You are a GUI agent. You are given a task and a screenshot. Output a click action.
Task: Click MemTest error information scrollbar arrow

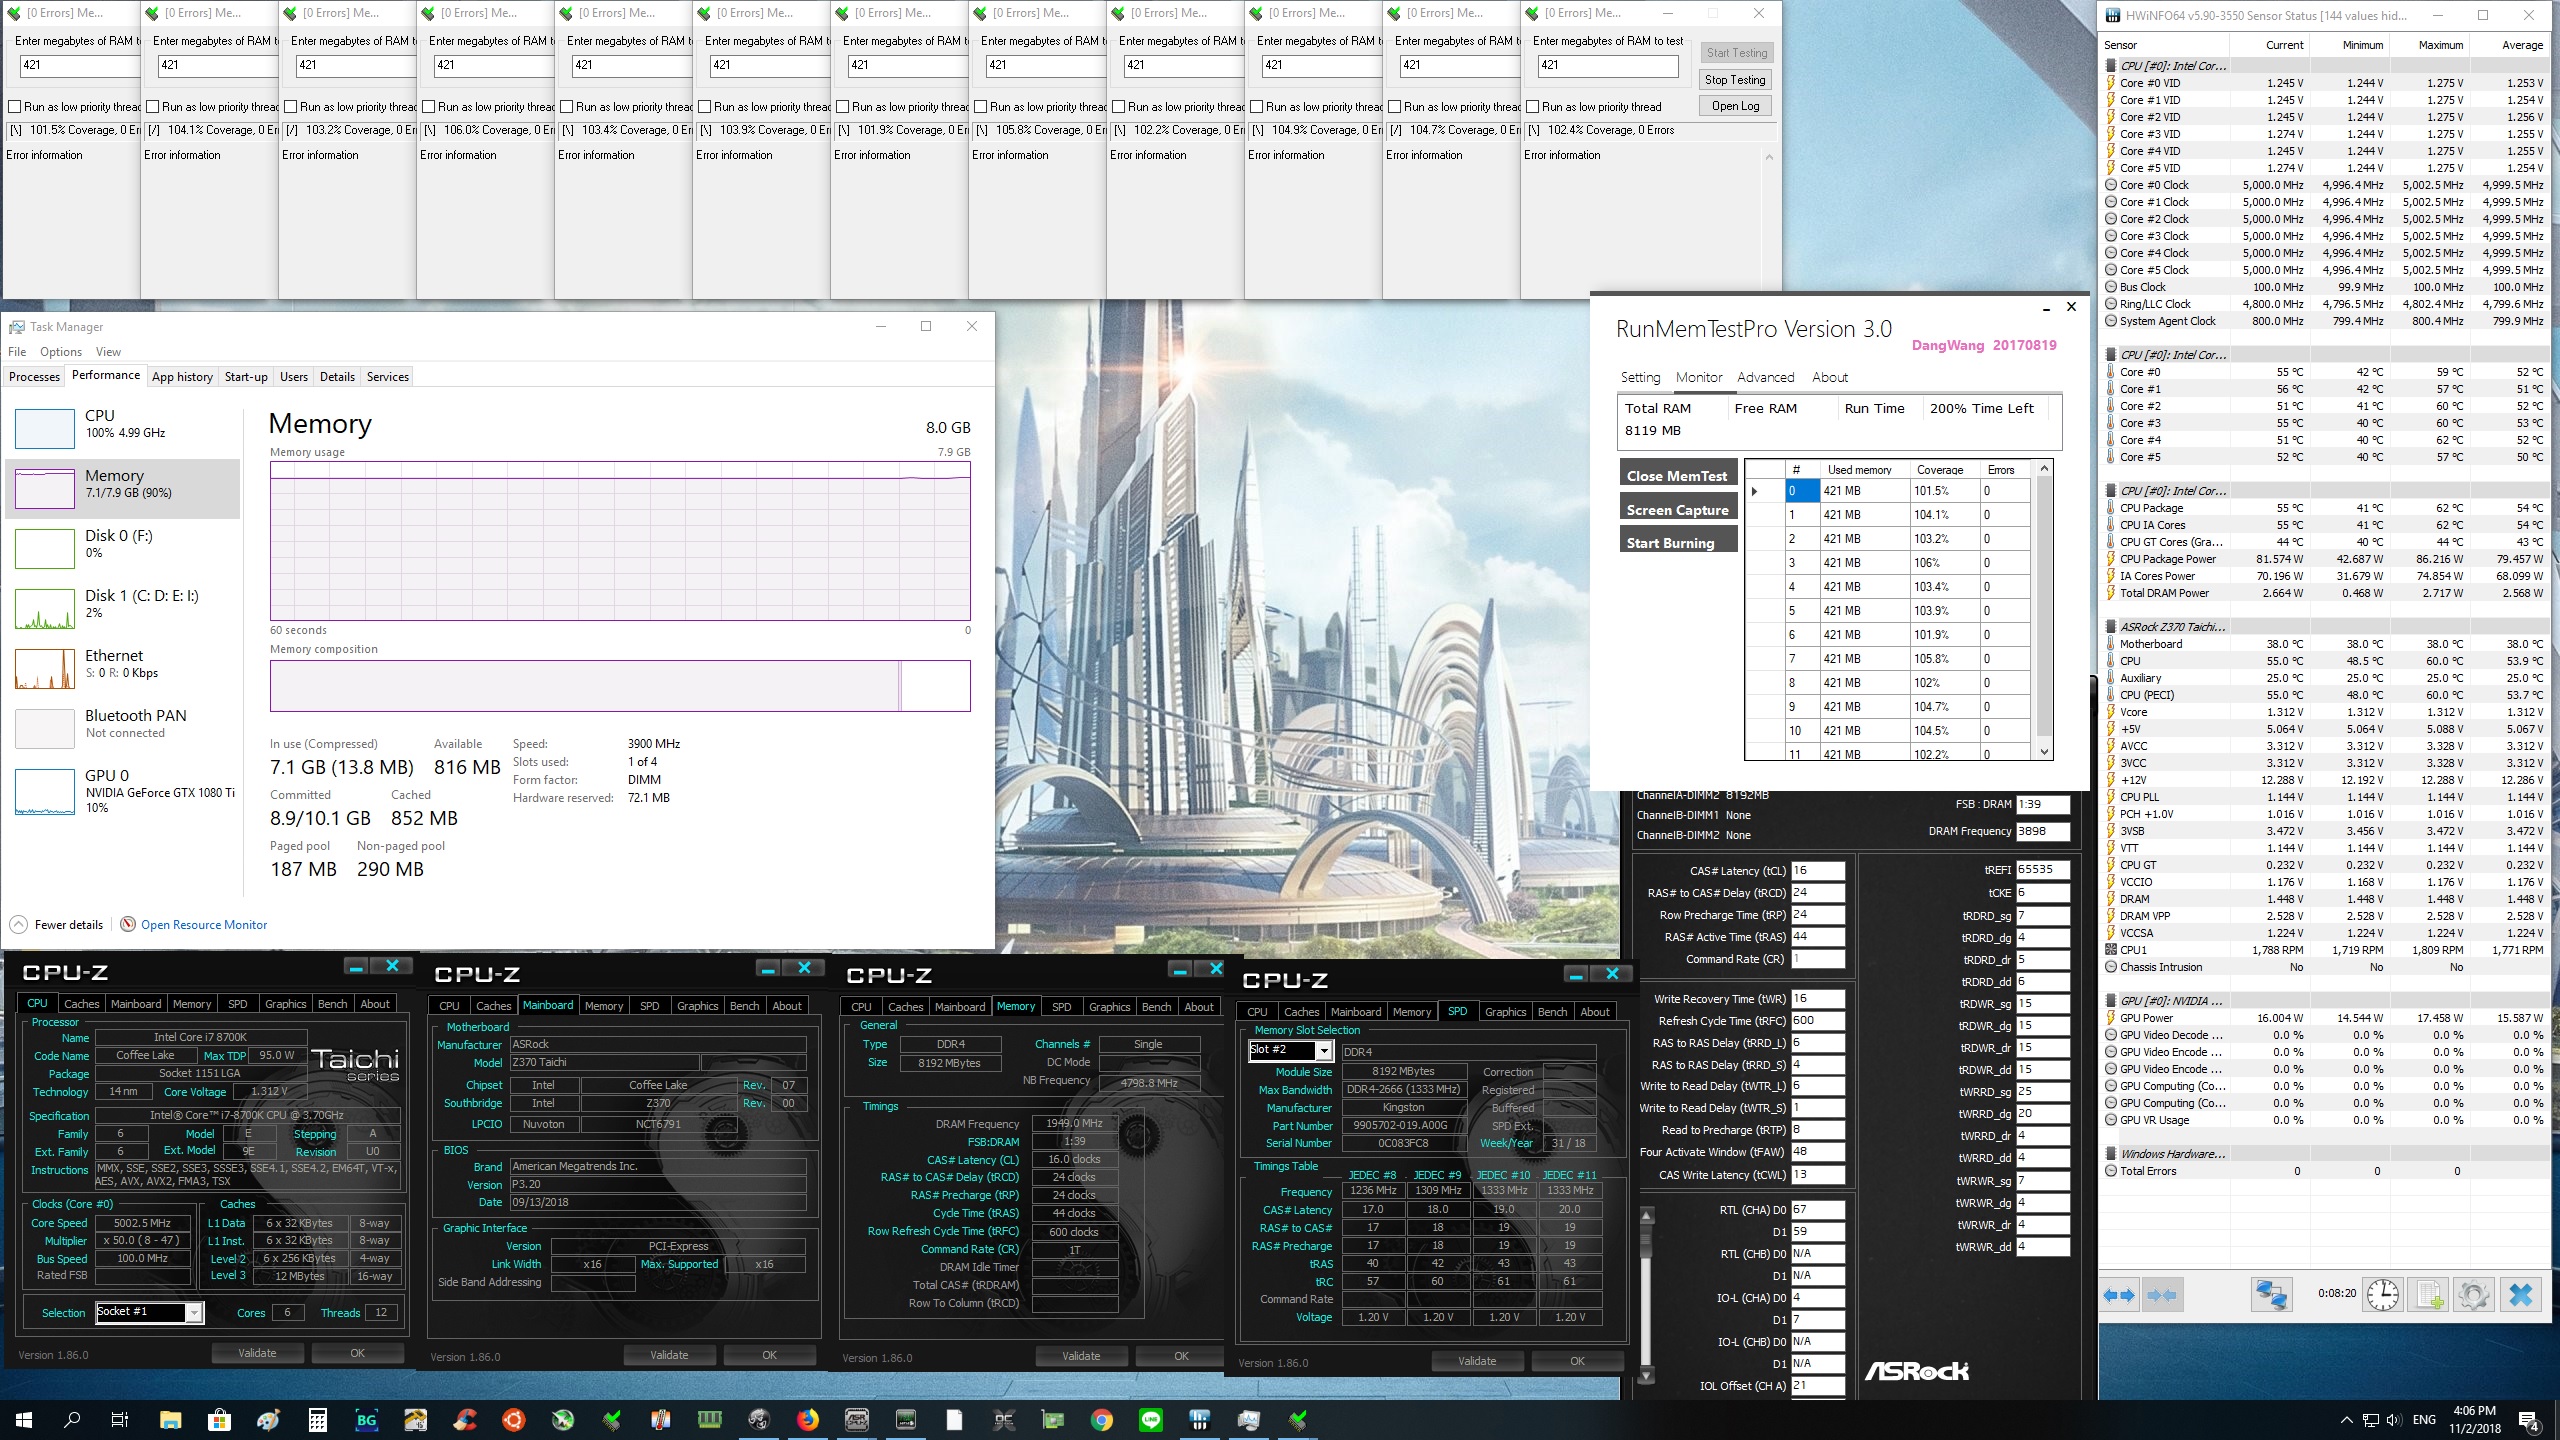coord(1769,157)
